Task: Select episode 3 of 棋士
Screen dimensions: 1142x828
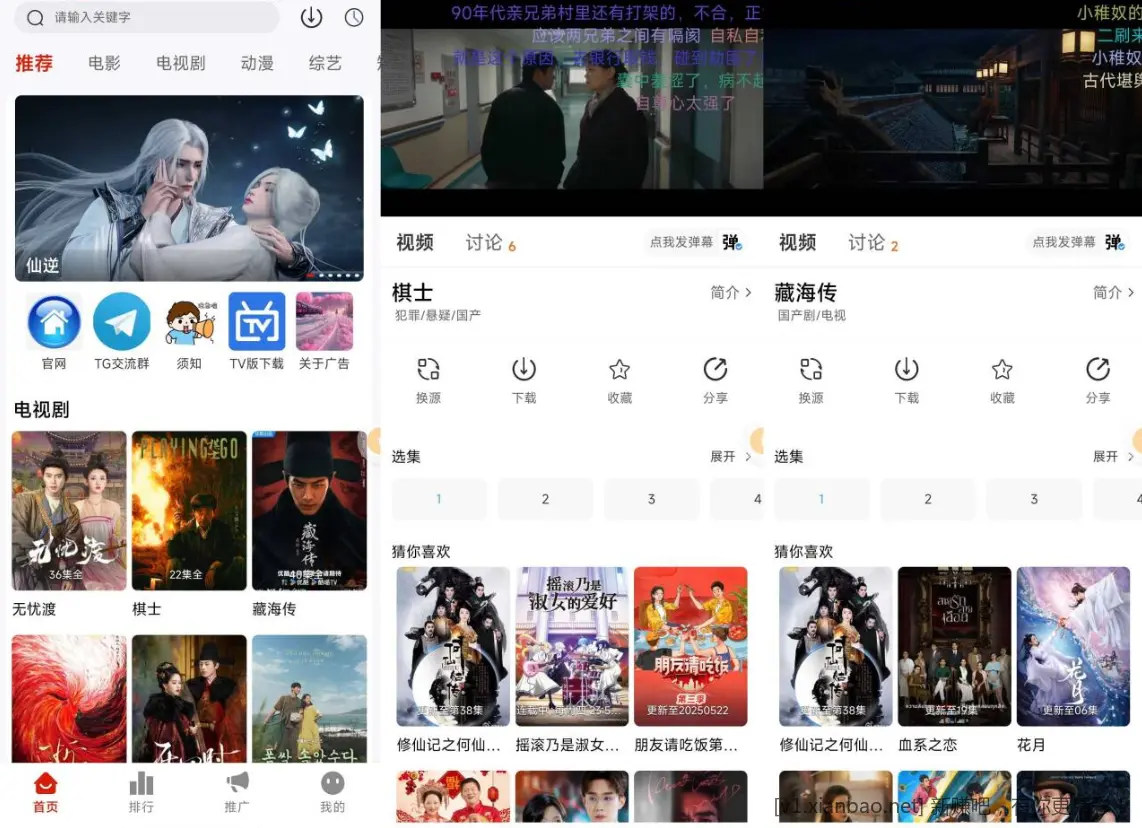Action: click(x=652, y=499)
